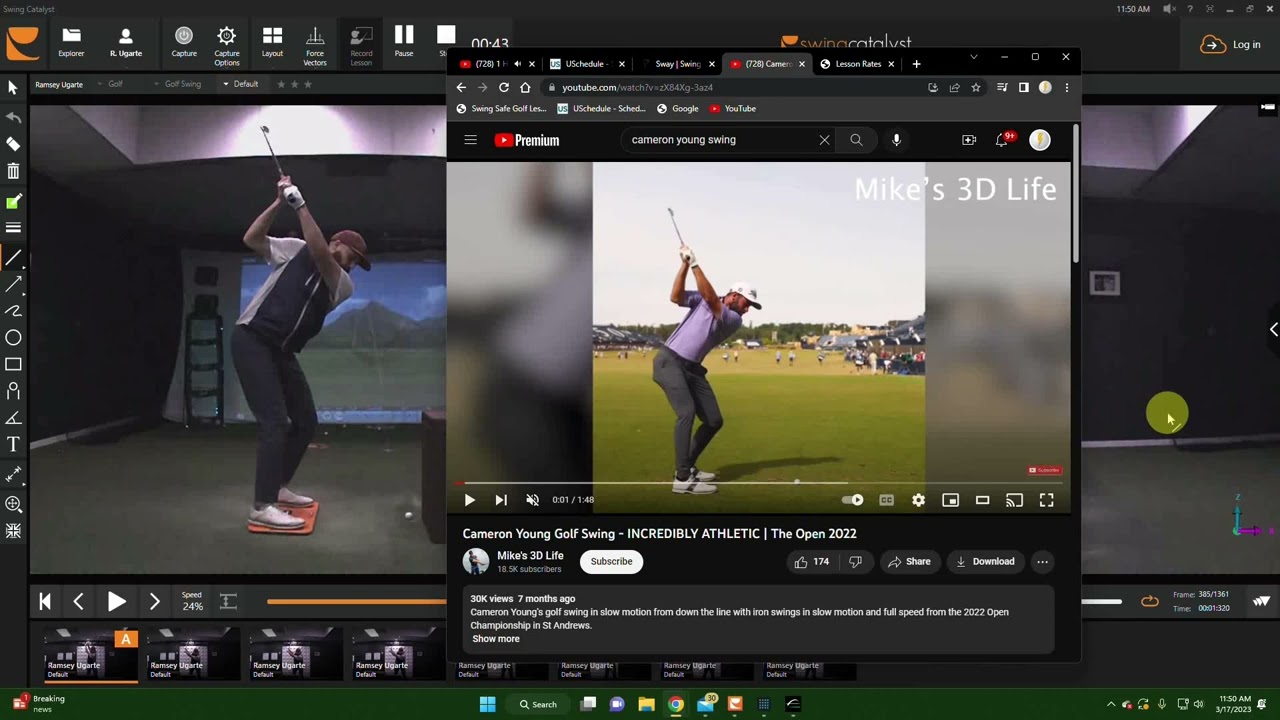This screenshot has height=720, width=1280.
Task: Mute the first YouTube tab's audio icon
Action: click(517, 64)
